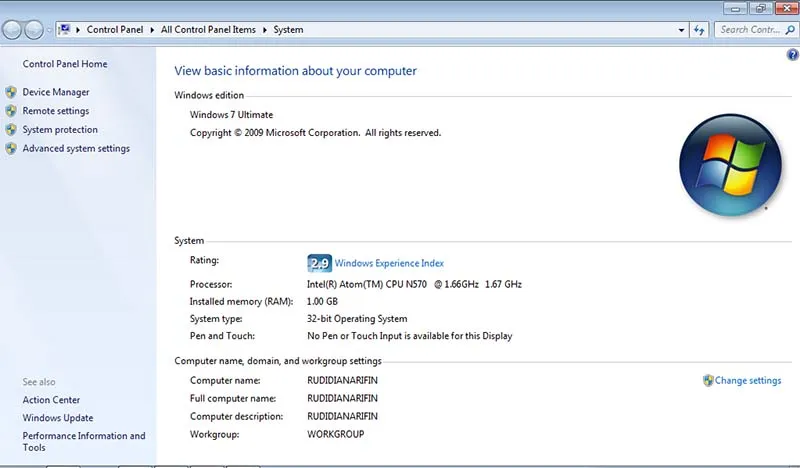Select the System breadcrumb
The height and width of the screenshot is (468, 800).
[288, 30]
